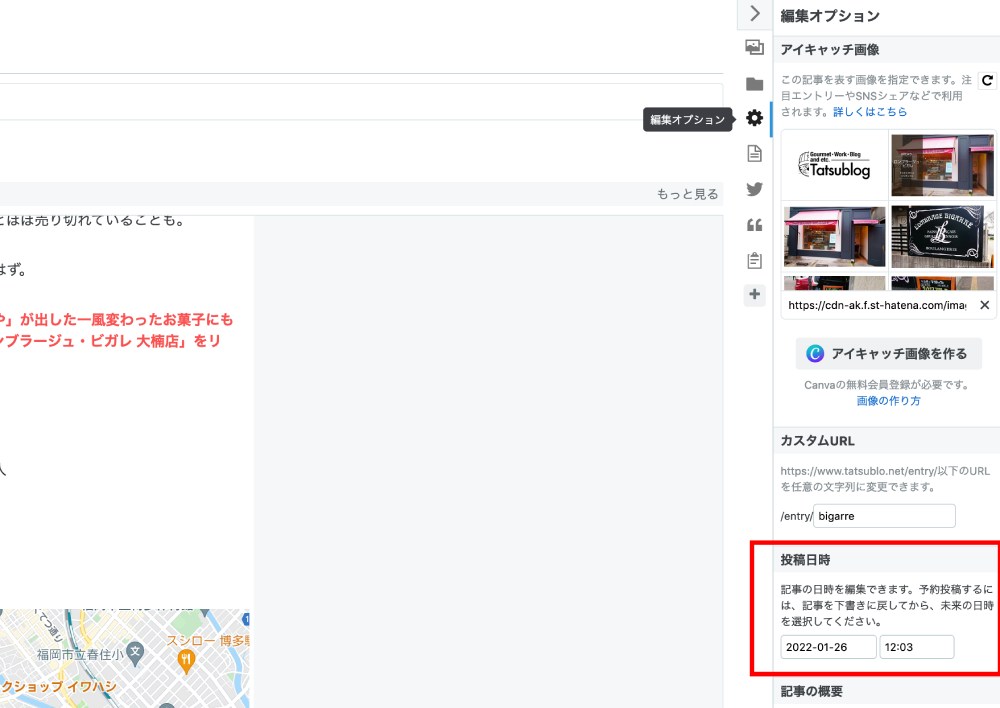Collapse sidebar with the chevron arrow
Image resolution: width=1000 pixels, height=708 pixels.
[x=754, y=13]
